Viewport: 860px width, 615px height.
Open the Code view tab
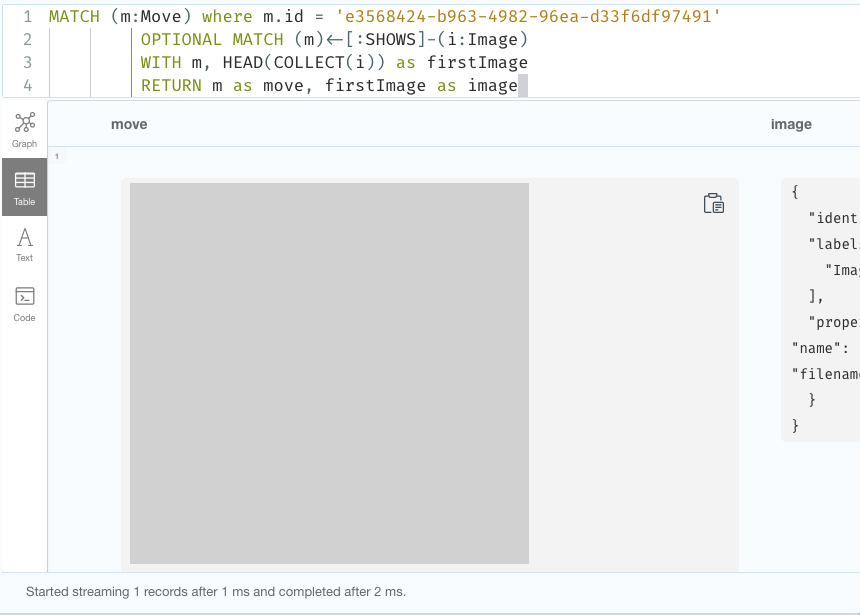pyautogui.click(x=25, y=304)
